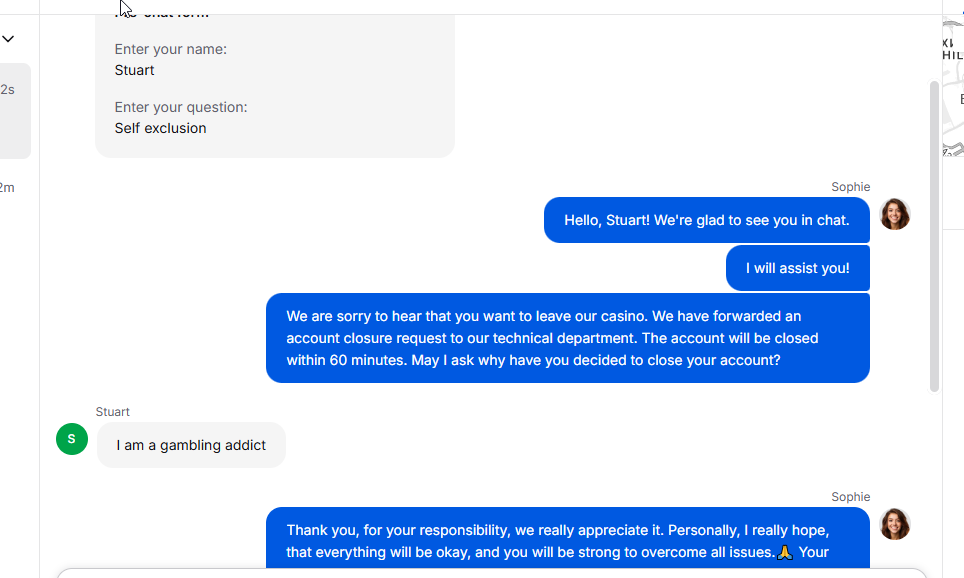The height and width of the screenshot is (578, 964).
Task: Click the account closure message bubble
Action: tap(567, 338)
